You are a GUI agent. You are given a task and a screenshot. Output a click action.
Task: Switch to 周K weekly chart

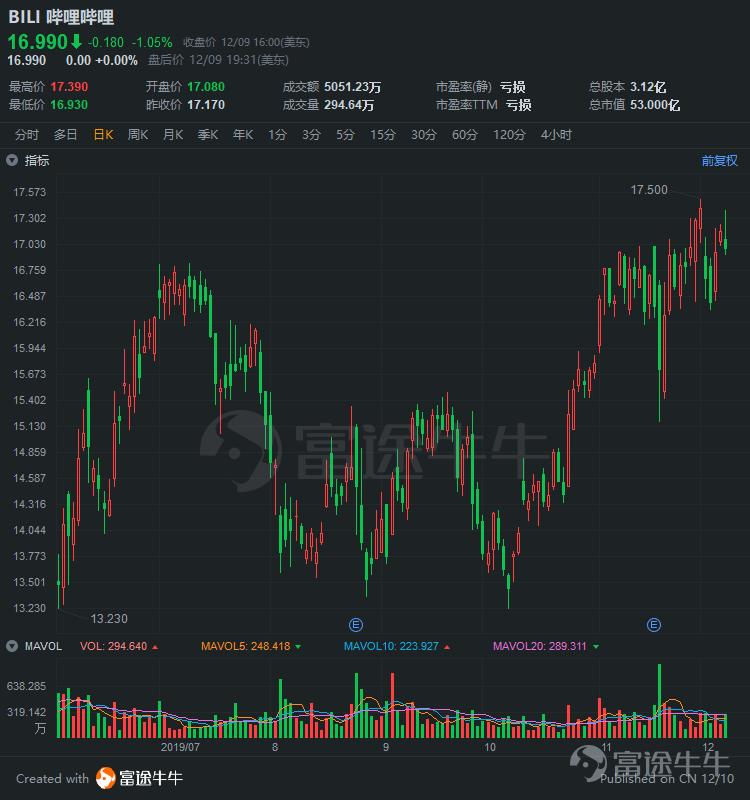pyautogui.click(x=138, y=135)
